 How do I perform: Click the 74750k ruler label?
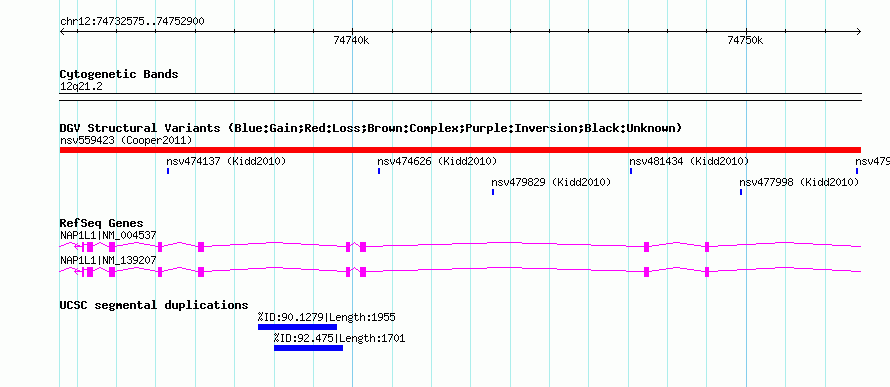(745, 41)
